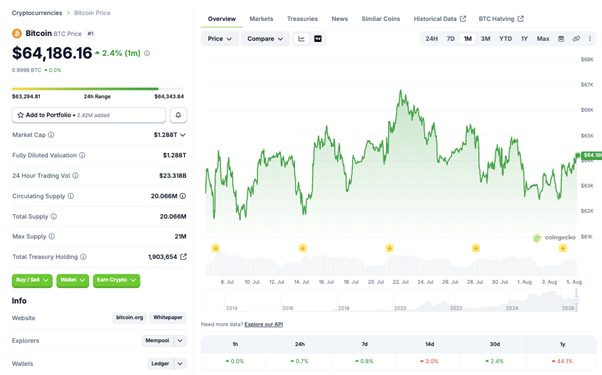Show 24 Hour Trading Vol info icon

click(76, 175)
